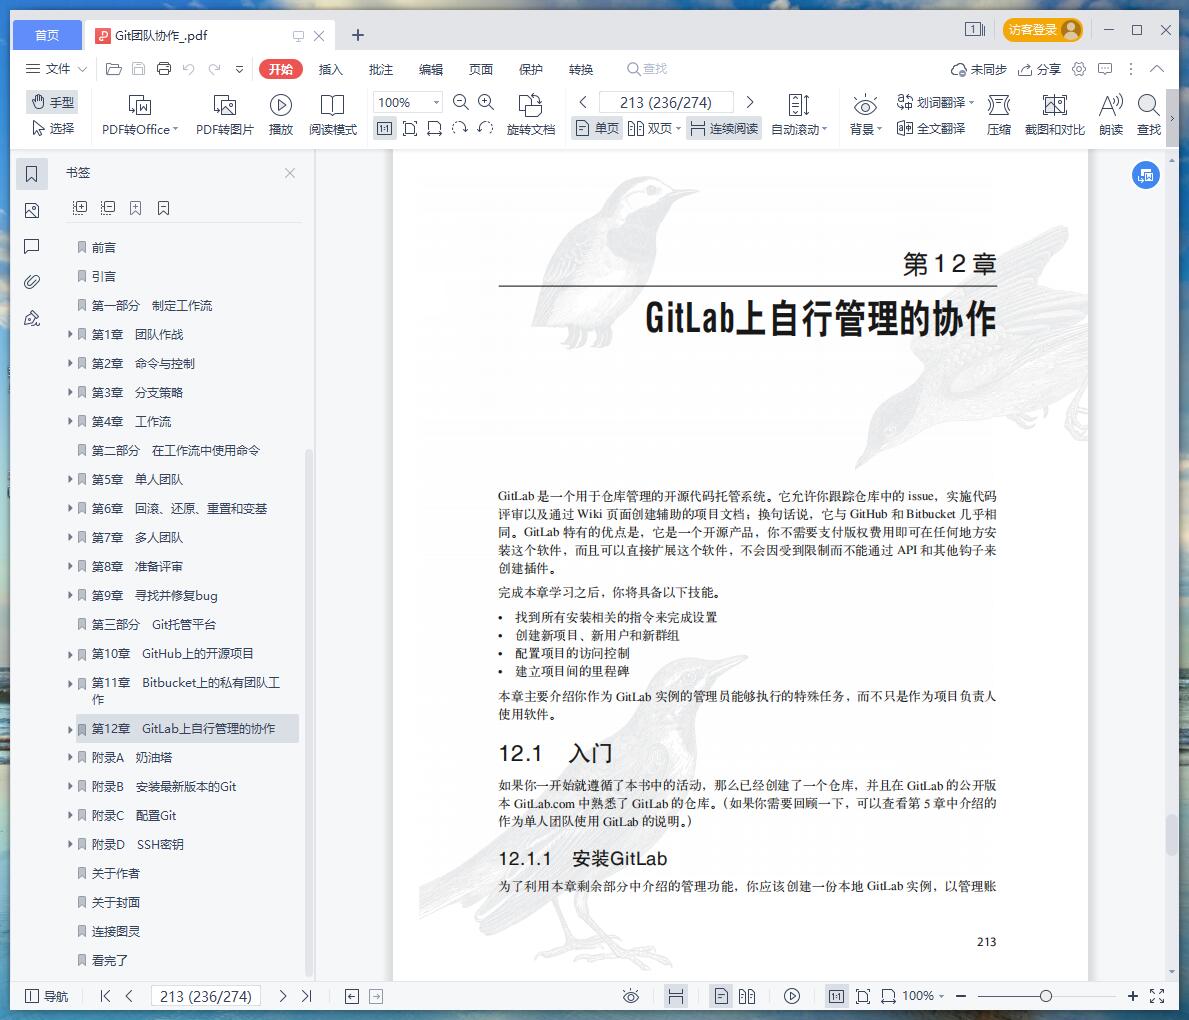The width and height of the screenshot is (1189, 1020).
Task: Jump to first page in status bar
Action: click(x=105, y=996)
